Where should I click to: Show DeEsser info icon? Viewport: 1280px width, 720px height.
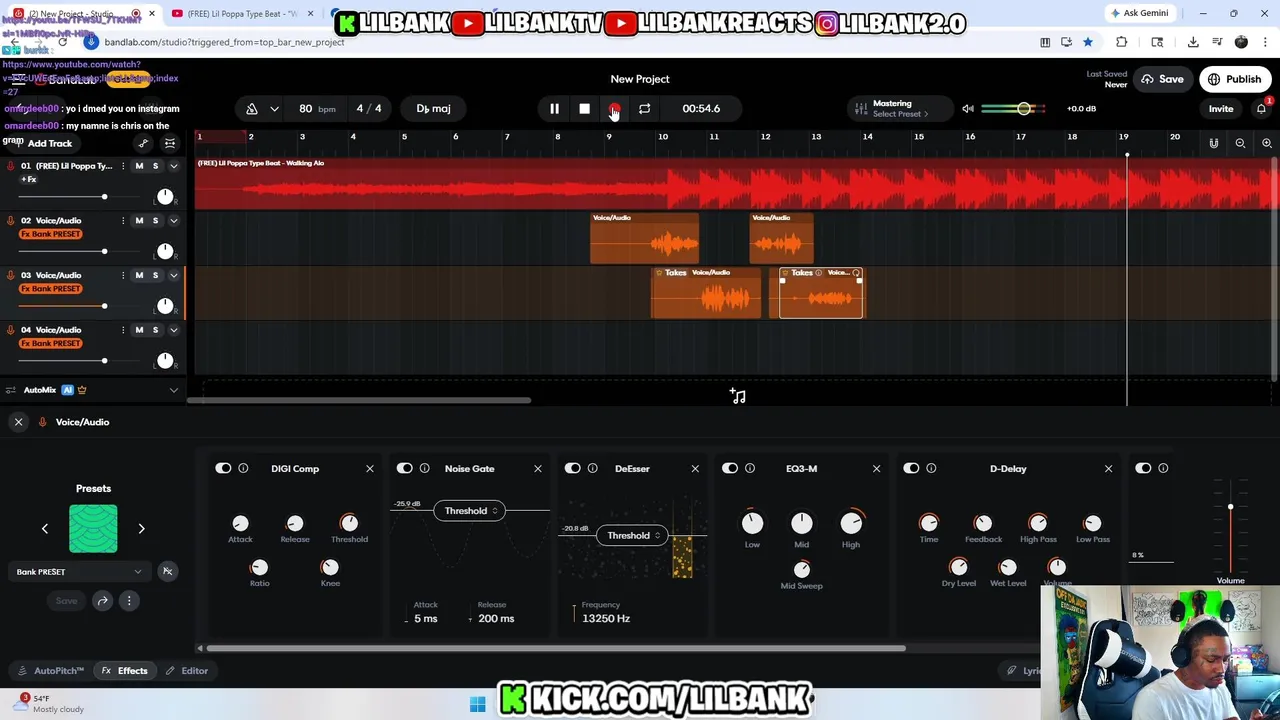pyautogui.click(x=592, y=468)
